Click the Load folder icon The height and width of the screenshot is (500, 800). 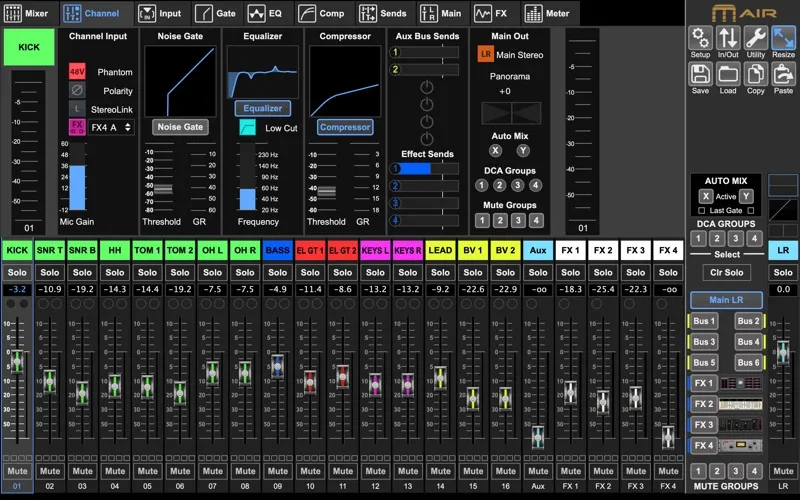728,74
